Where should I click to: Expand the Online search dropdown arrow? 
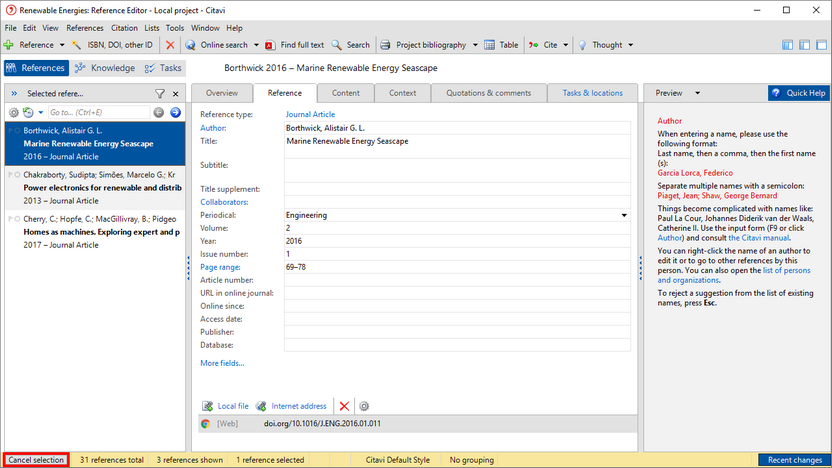click(x=256, y=45)
